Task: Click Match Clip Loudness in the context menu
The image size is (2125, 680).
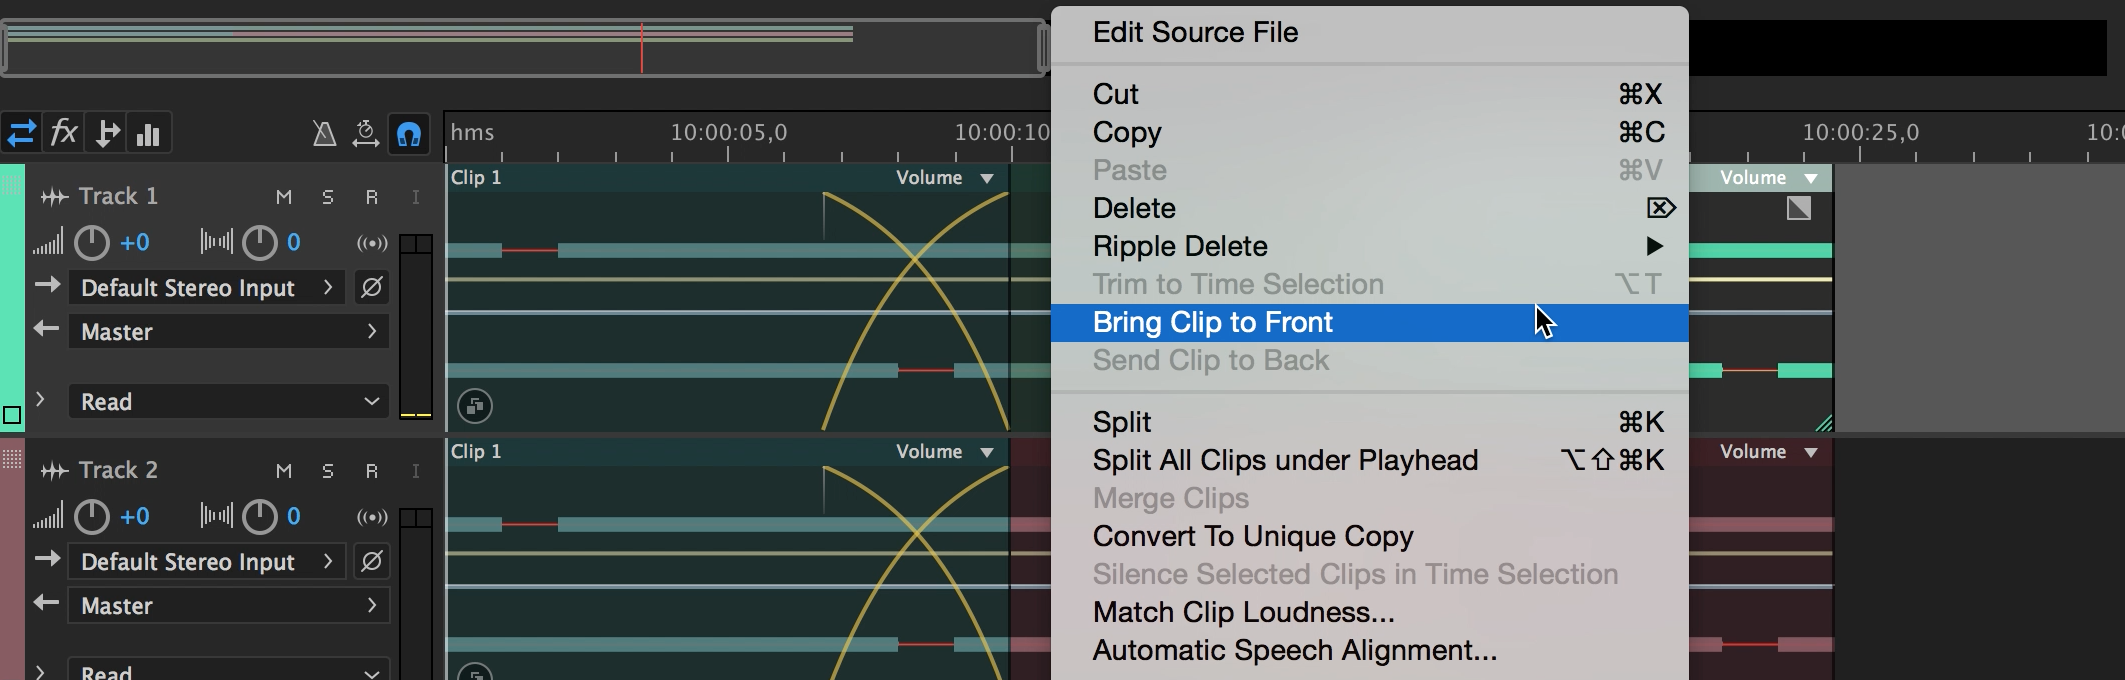Action: click(1242, 611)
